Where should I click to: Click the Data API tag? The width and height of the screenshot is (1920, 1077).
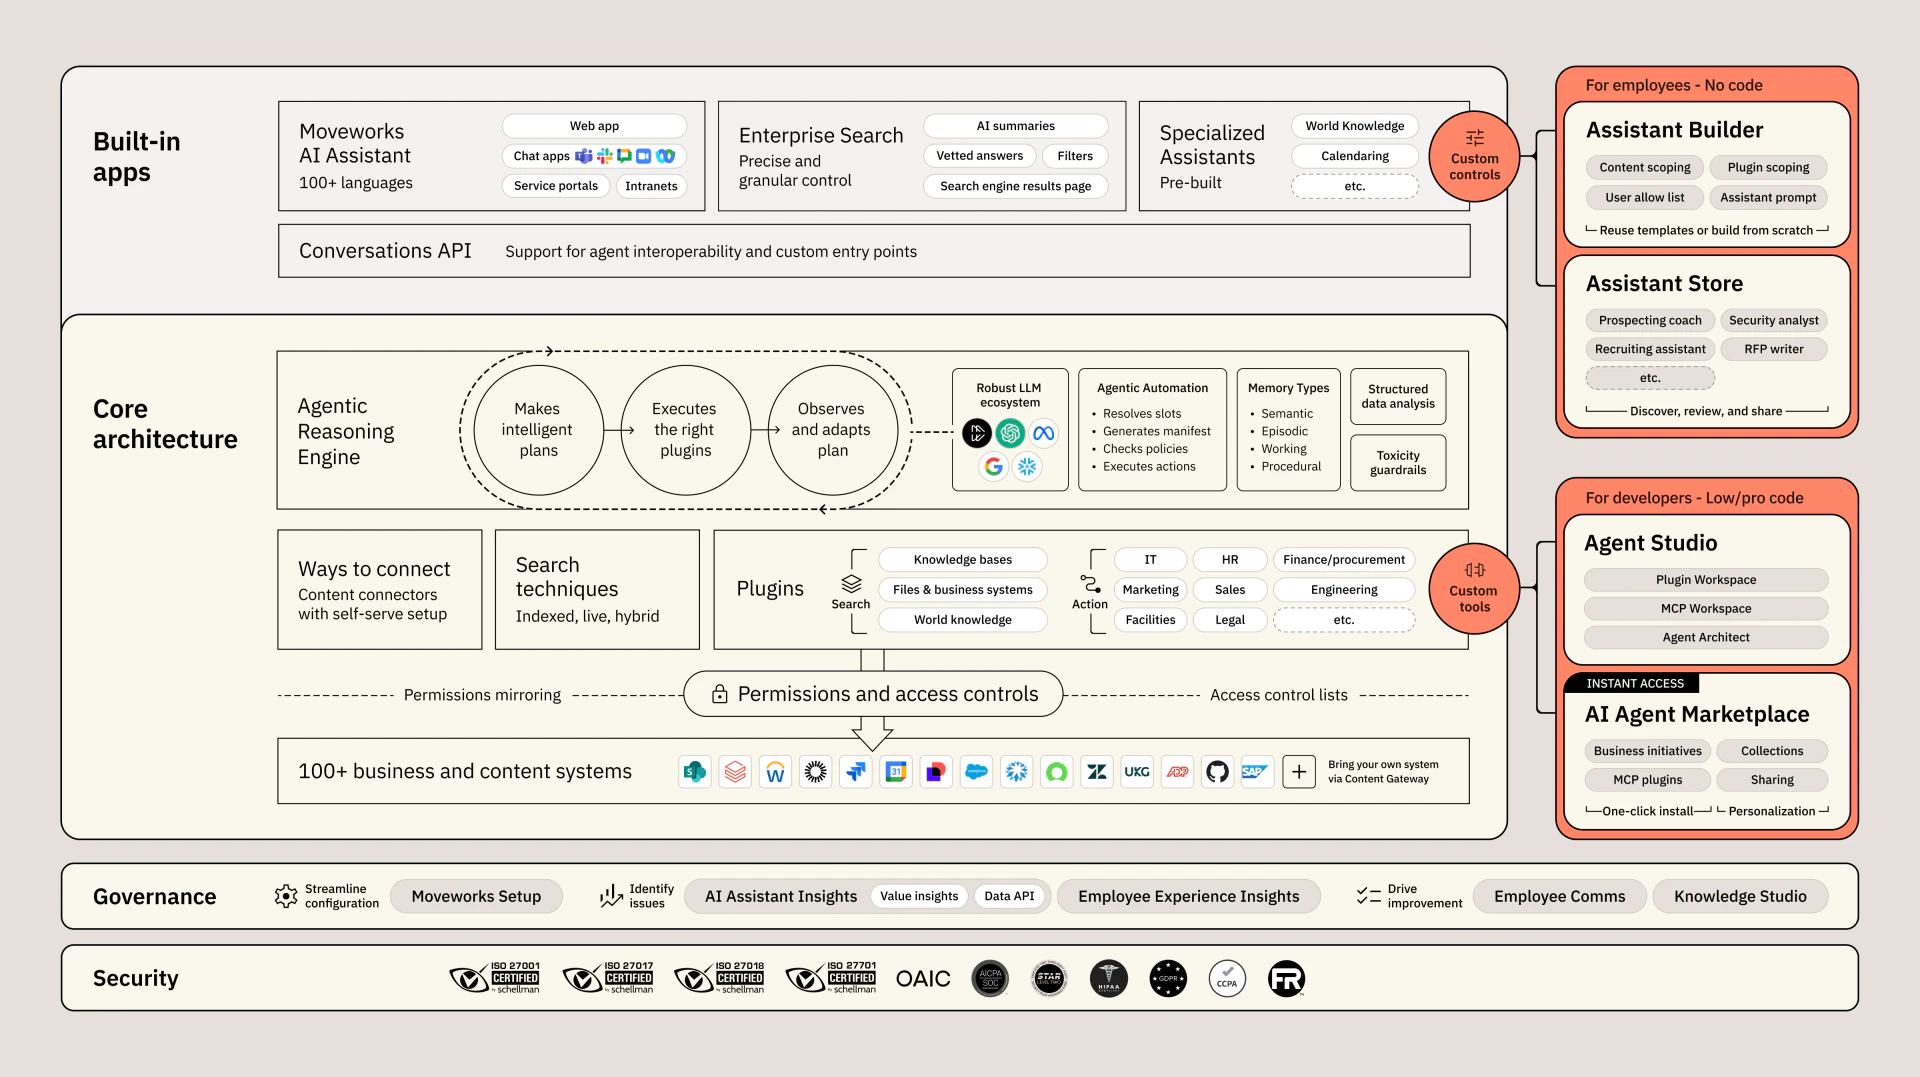click(1009, 896)
